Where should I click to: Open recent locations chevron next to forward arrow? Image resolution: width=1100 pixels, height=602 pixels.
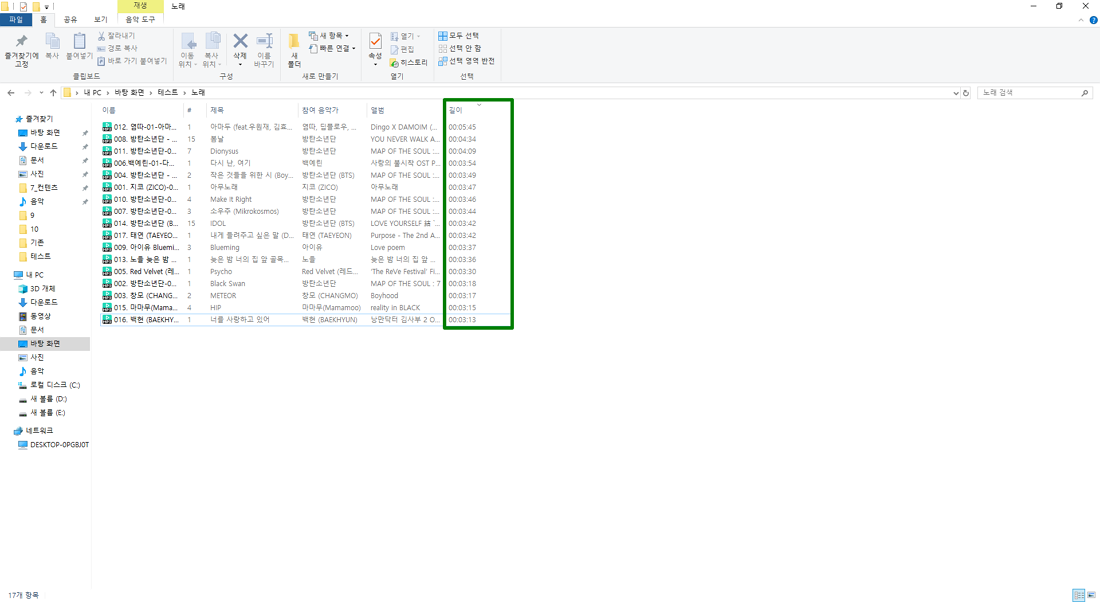(41, 93)
